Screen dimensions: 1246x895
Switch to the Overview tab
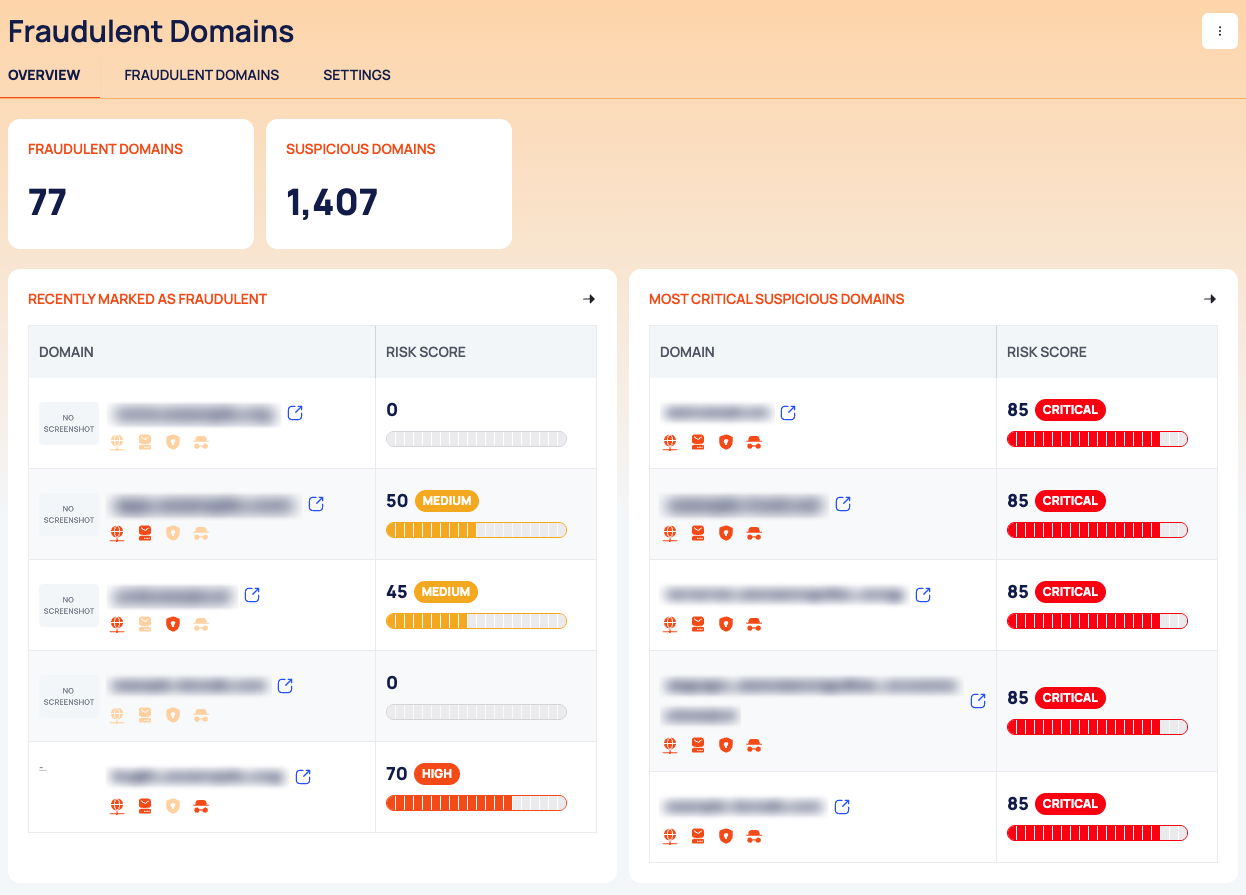[44, 75]
